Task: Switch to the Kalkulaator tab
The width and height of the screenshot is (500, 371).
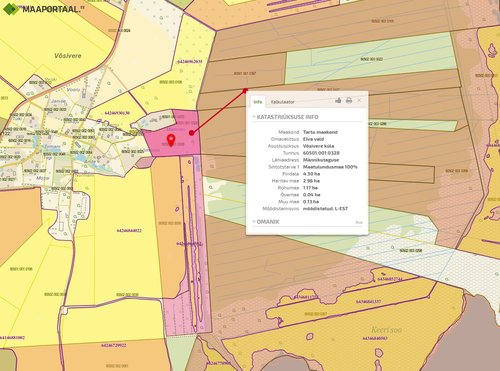Action: click(282, 102)
